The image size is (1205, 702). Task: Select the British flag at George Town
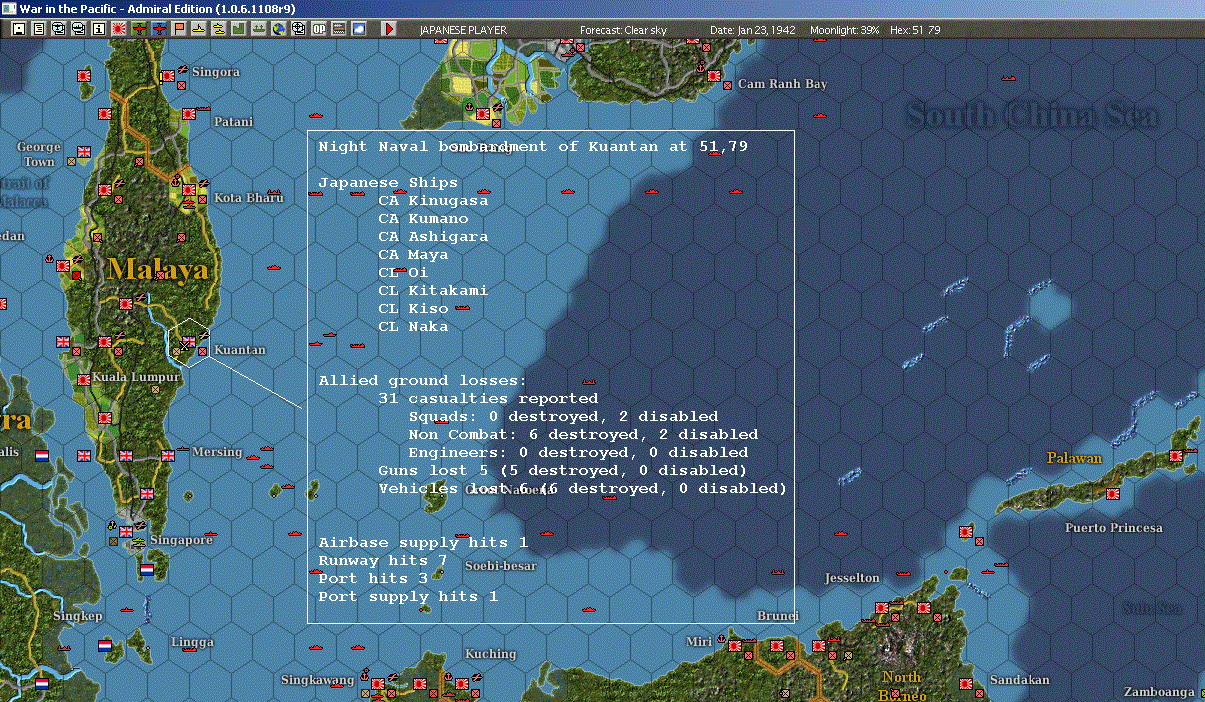click(83, 152)
